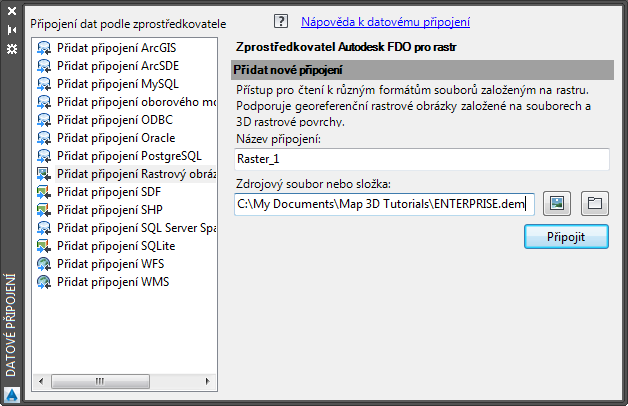This screenshot has height=406, width=628.
Task: Click the Připojit button
Action: tap(566, 237)
